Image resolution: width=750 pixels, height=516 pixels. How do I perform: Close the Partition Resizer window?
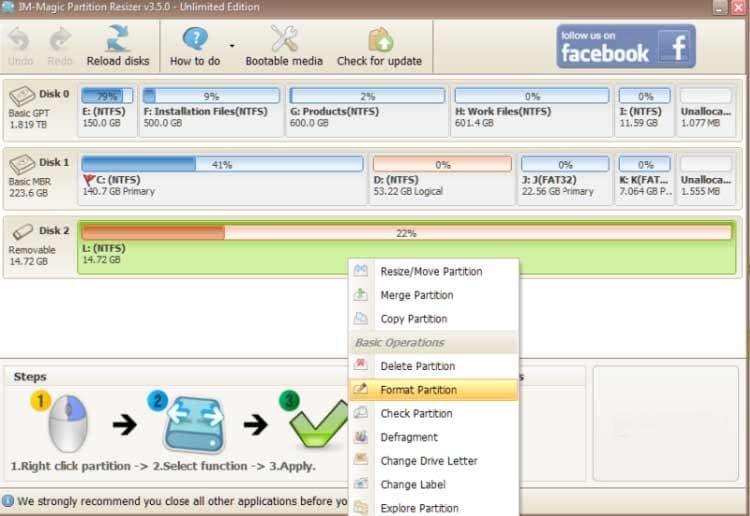pyautogui.click(x=739, y=7)
